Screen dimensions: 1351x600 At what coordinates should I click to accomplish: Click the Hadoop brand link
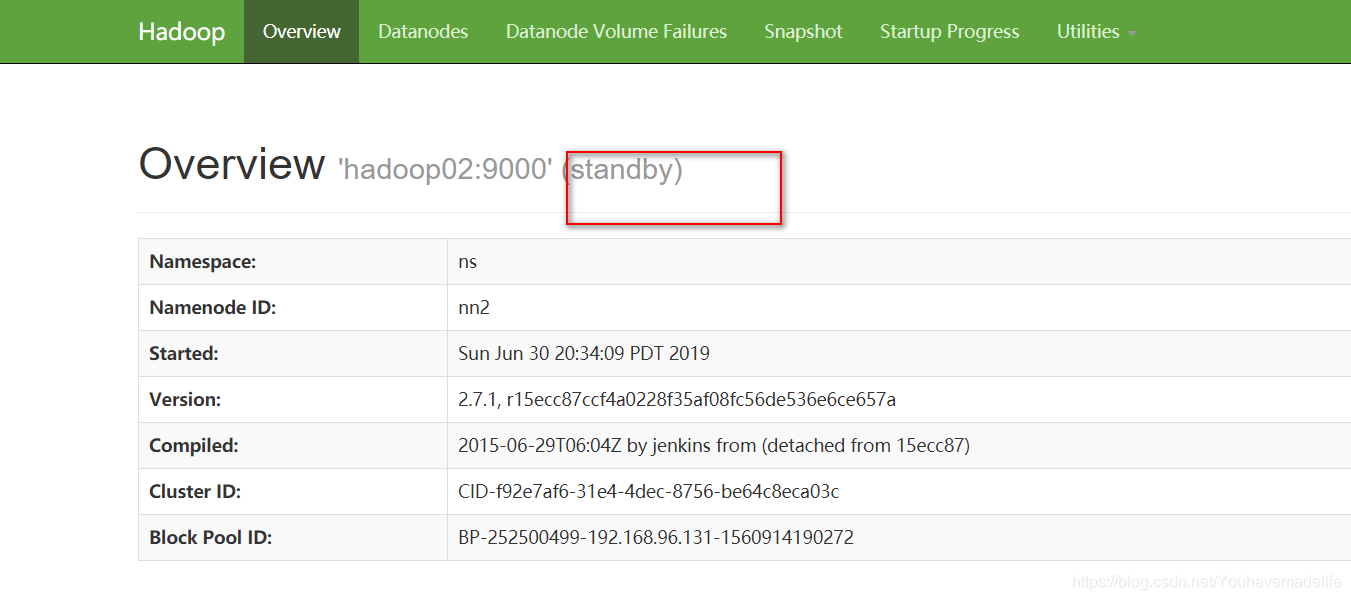[x=181, y=32]
